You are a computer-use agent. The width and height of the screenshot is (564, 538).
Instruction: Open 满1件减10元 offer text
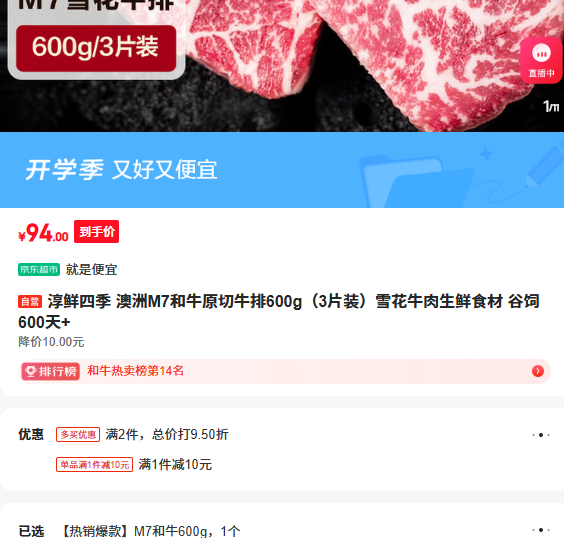point(175,465)
